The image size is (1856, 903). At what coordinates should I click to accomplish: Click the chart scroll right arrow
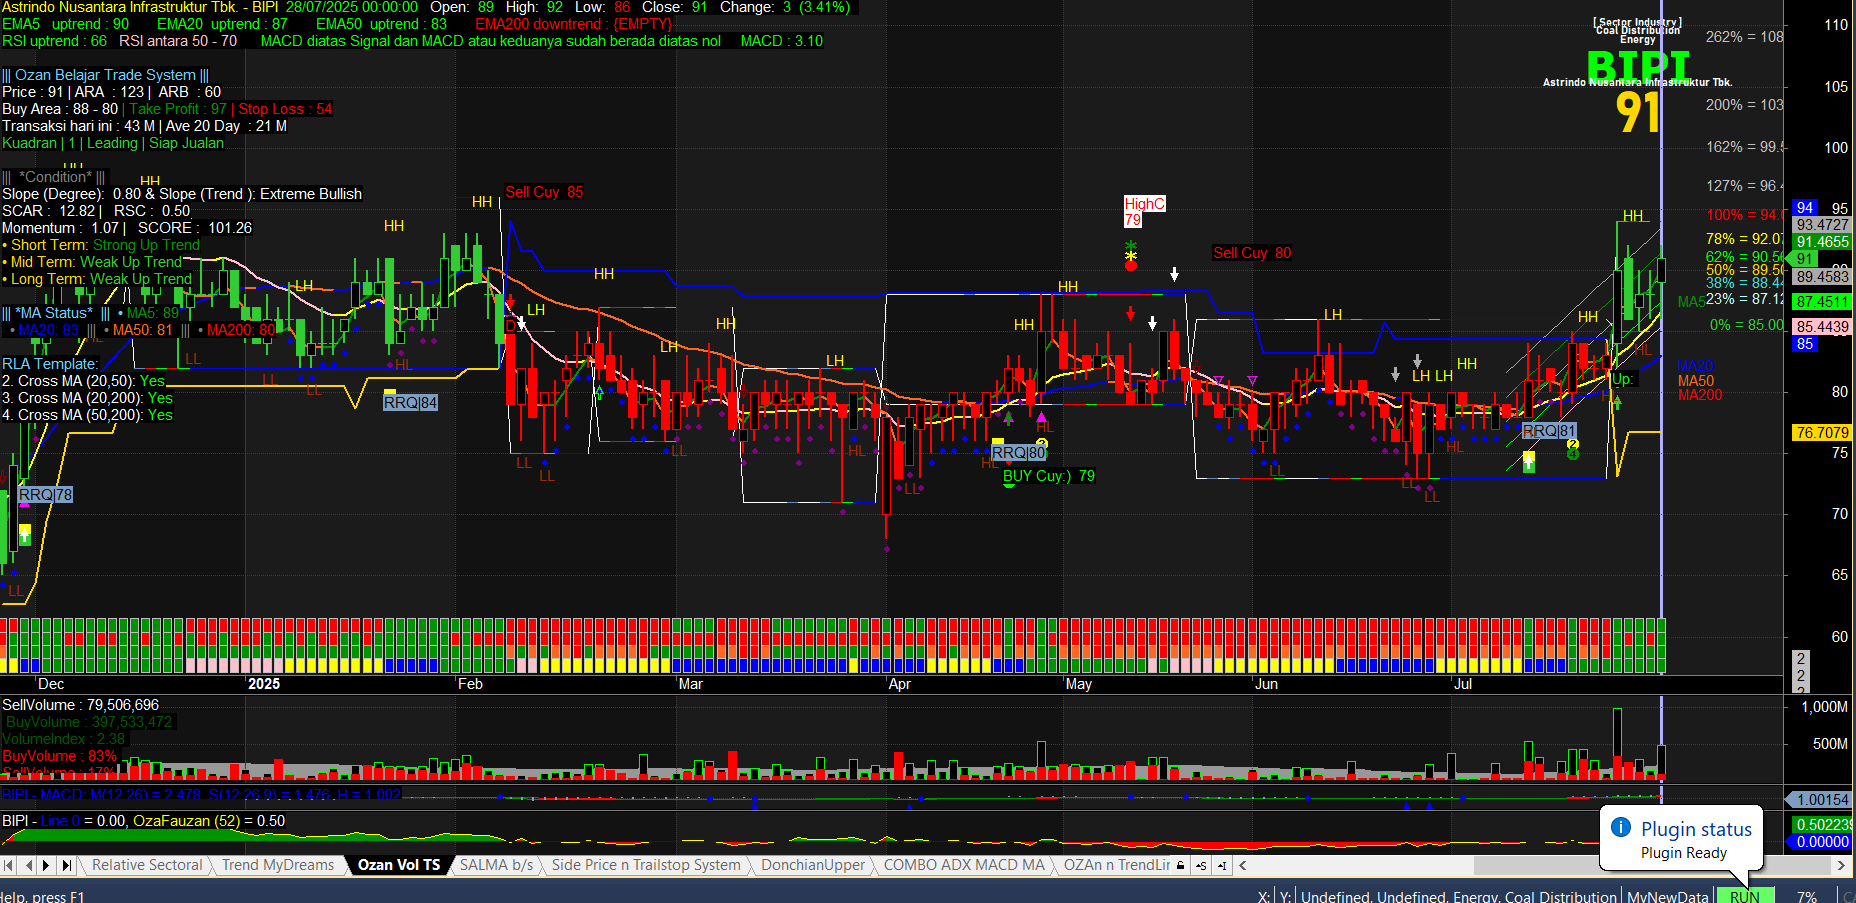[x=1841, y=865]
